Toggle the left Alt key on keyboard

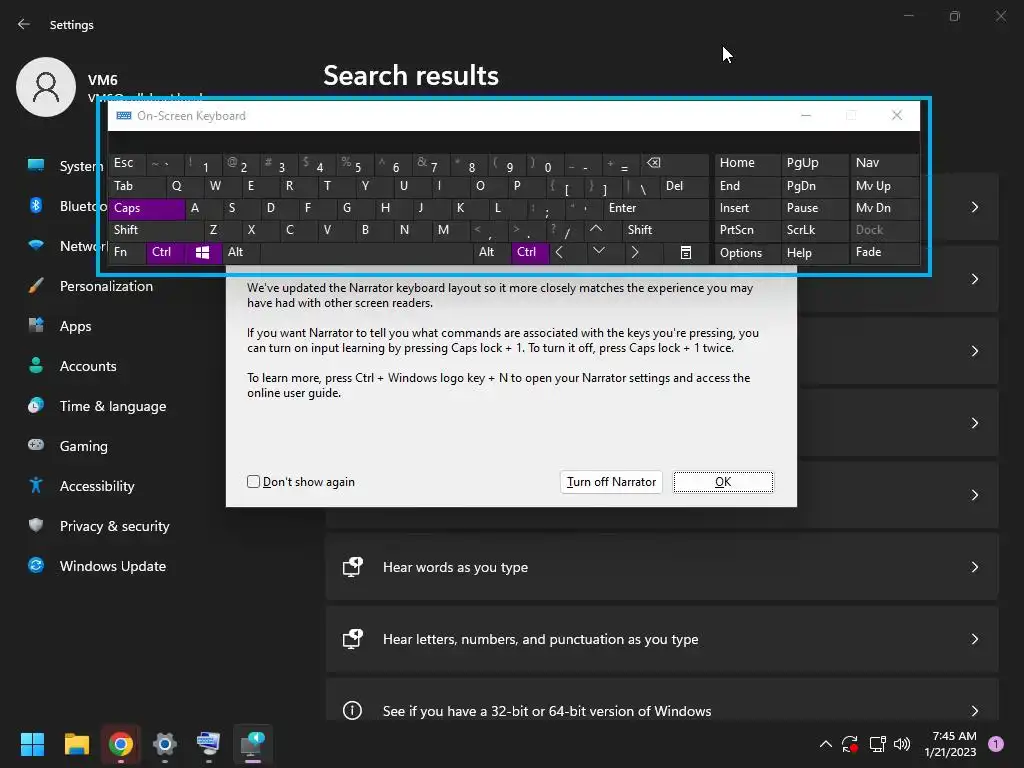tap(240, 253)
